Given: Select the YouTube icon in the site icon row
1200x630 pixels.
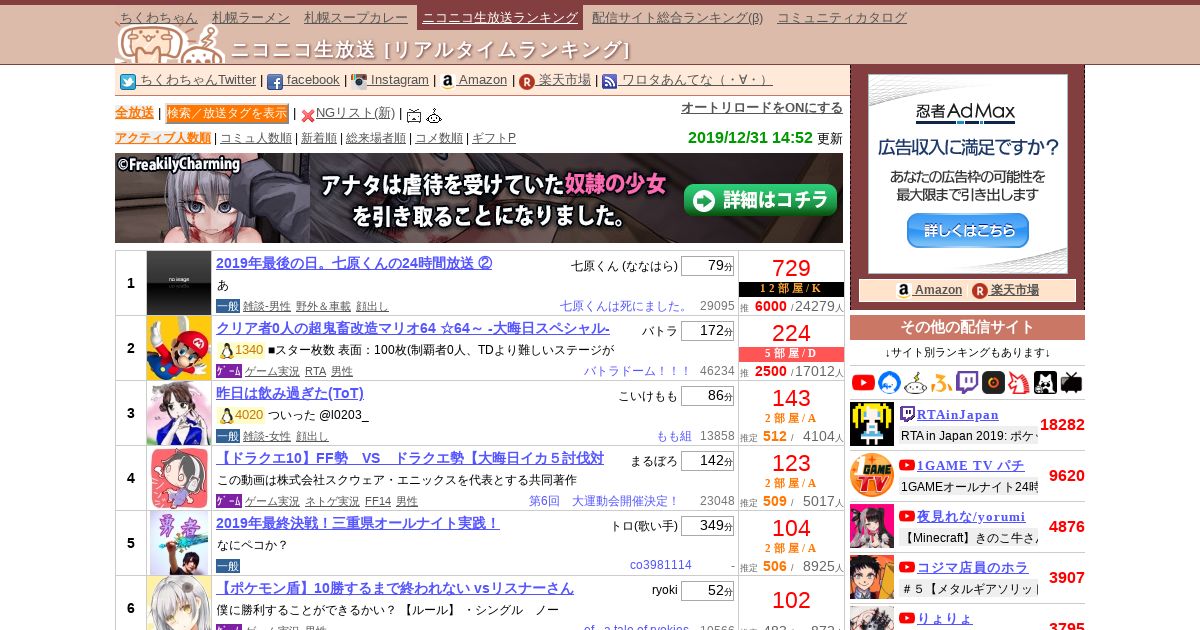Looking at the screenshot, I should click(x=863, y=383).
